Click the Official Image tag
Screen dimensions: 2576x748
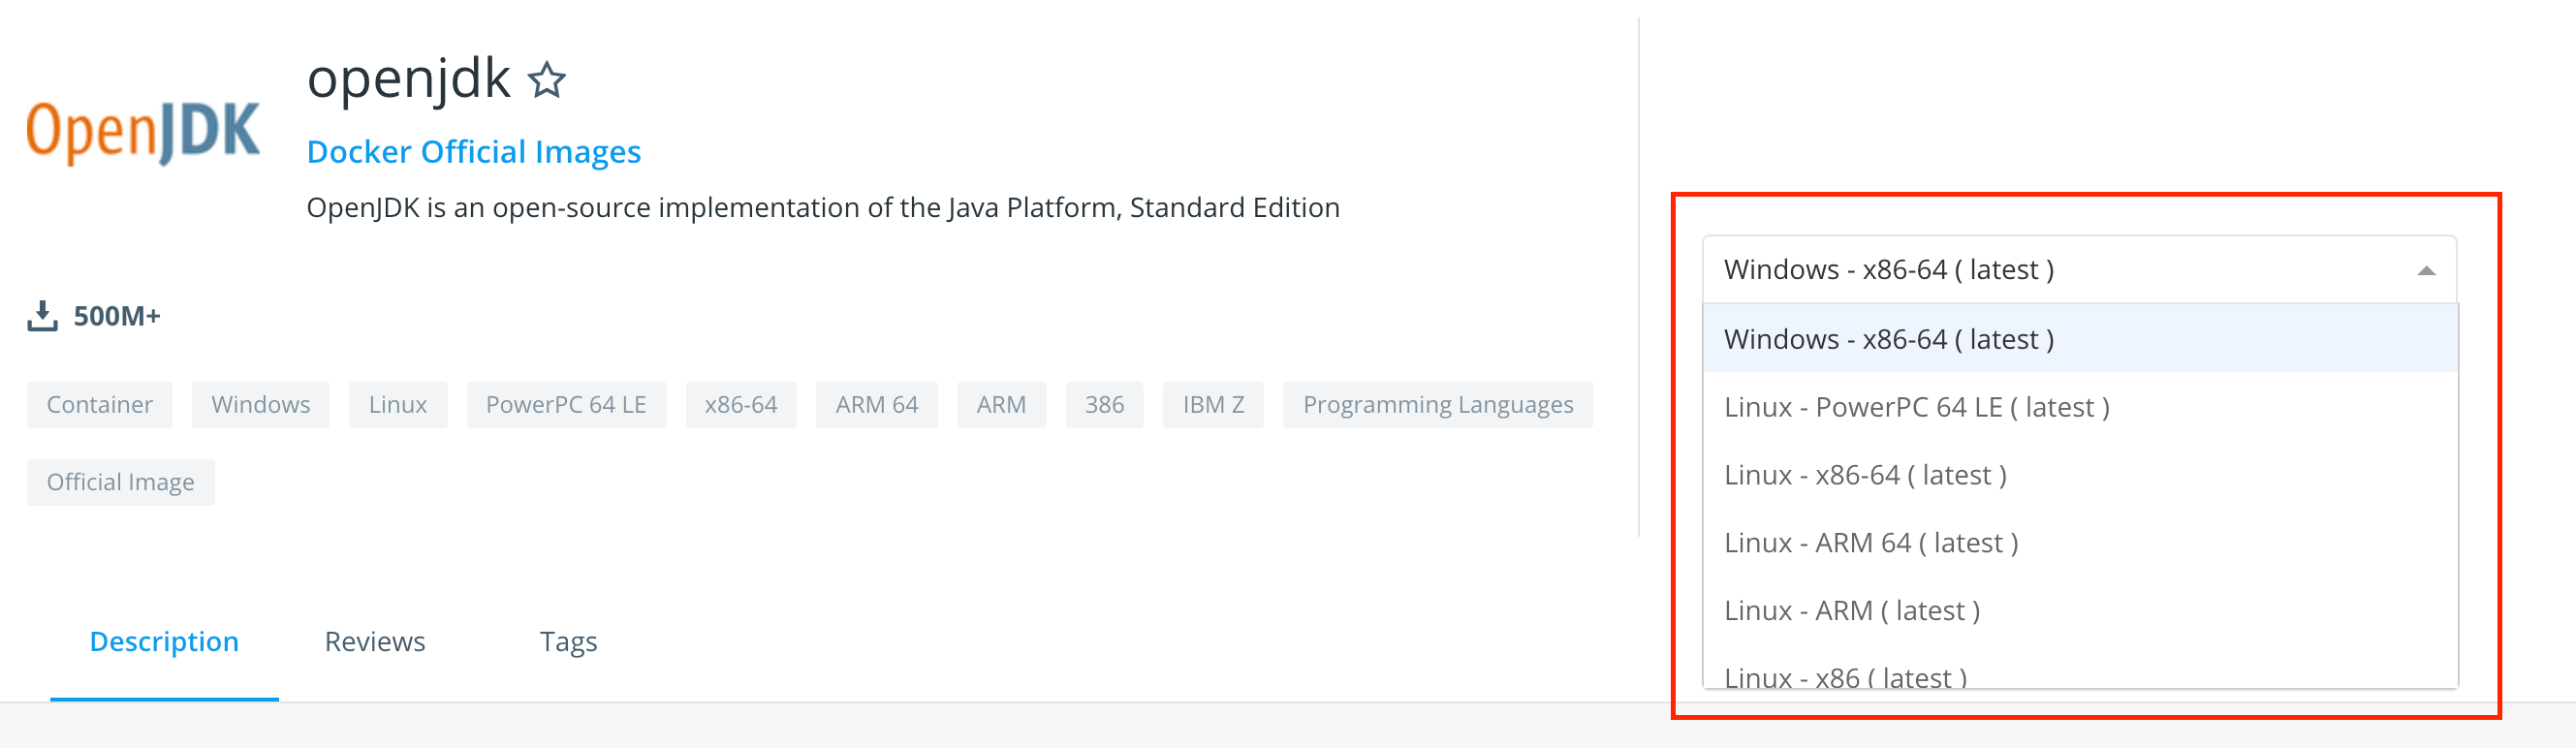(120, 483)
